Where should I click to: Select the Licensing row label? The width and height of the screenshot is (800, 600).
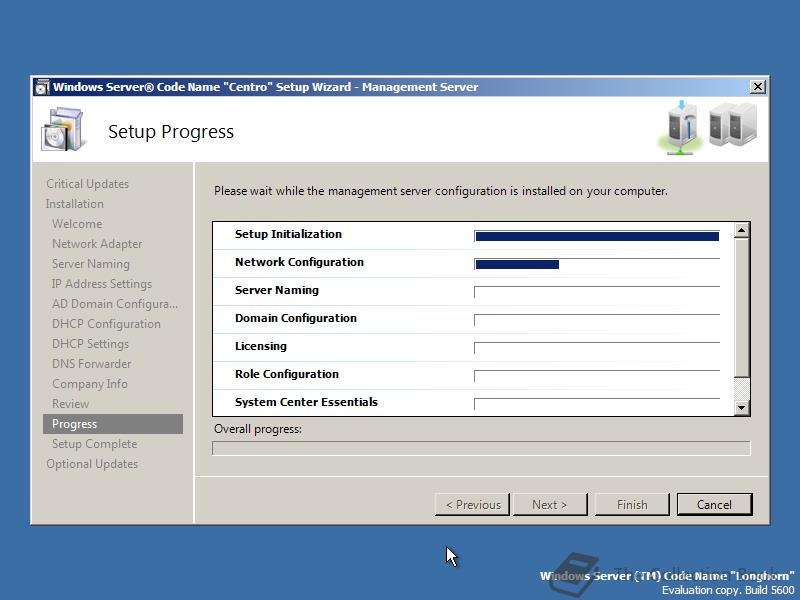[x=261, y=346]
